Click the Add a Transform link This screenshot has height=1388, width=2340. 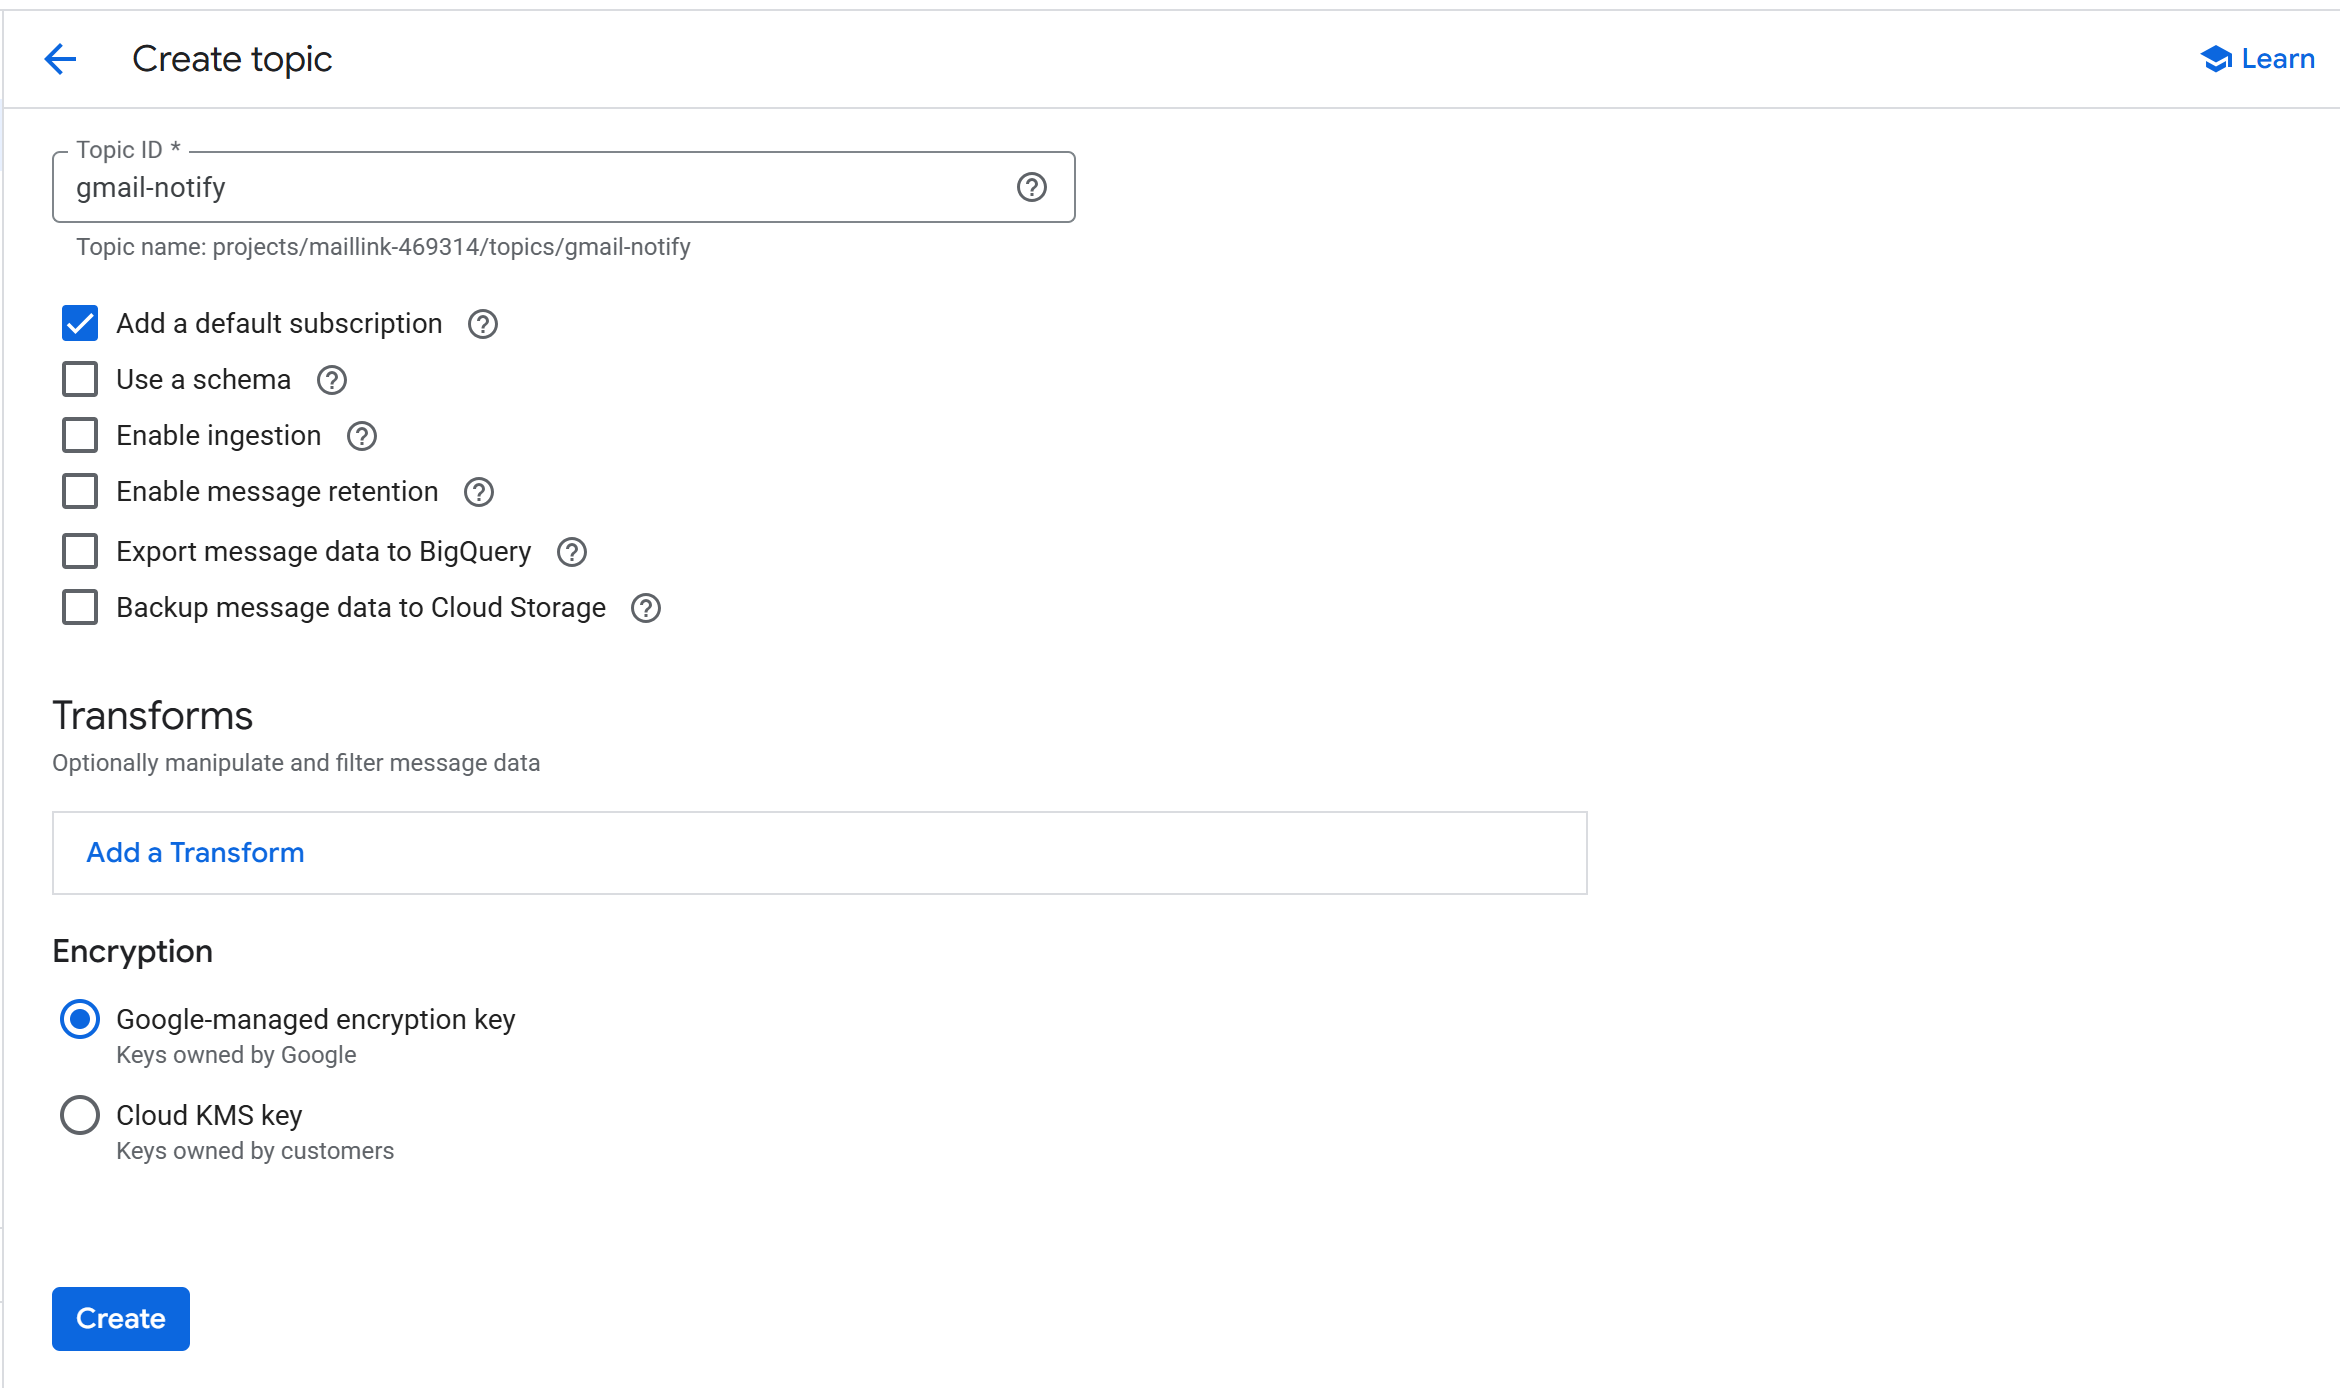[x=195, y=853]
